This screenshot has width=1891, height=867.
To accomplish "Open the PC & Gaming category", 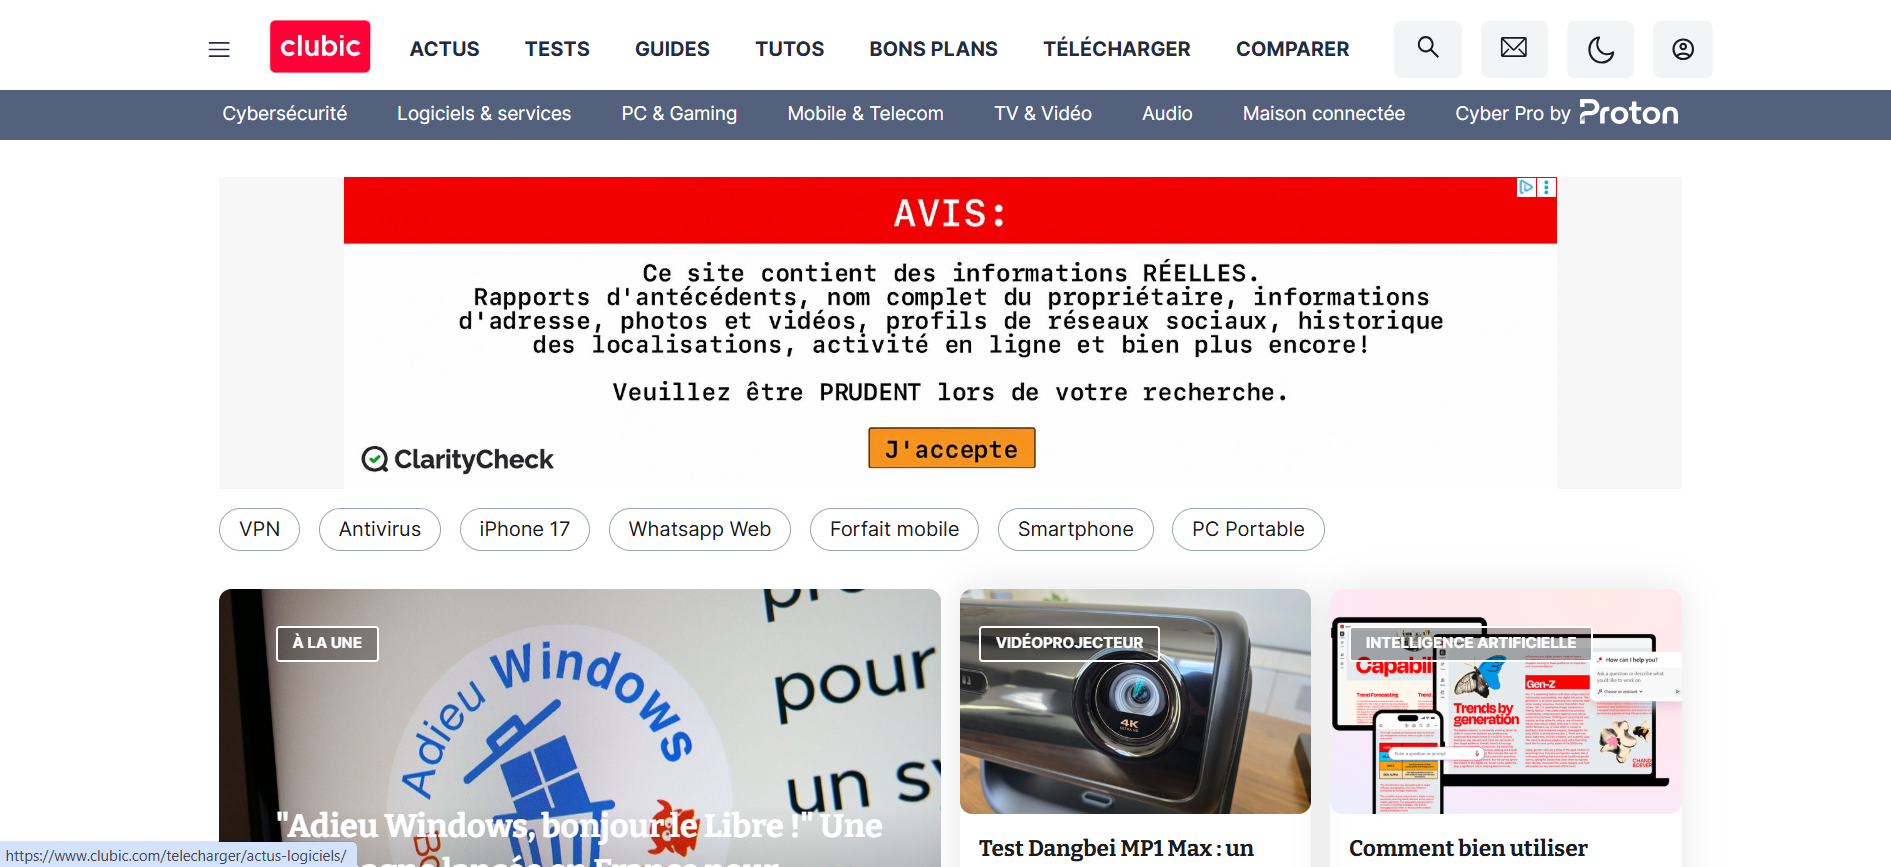I will coord(679,114).
